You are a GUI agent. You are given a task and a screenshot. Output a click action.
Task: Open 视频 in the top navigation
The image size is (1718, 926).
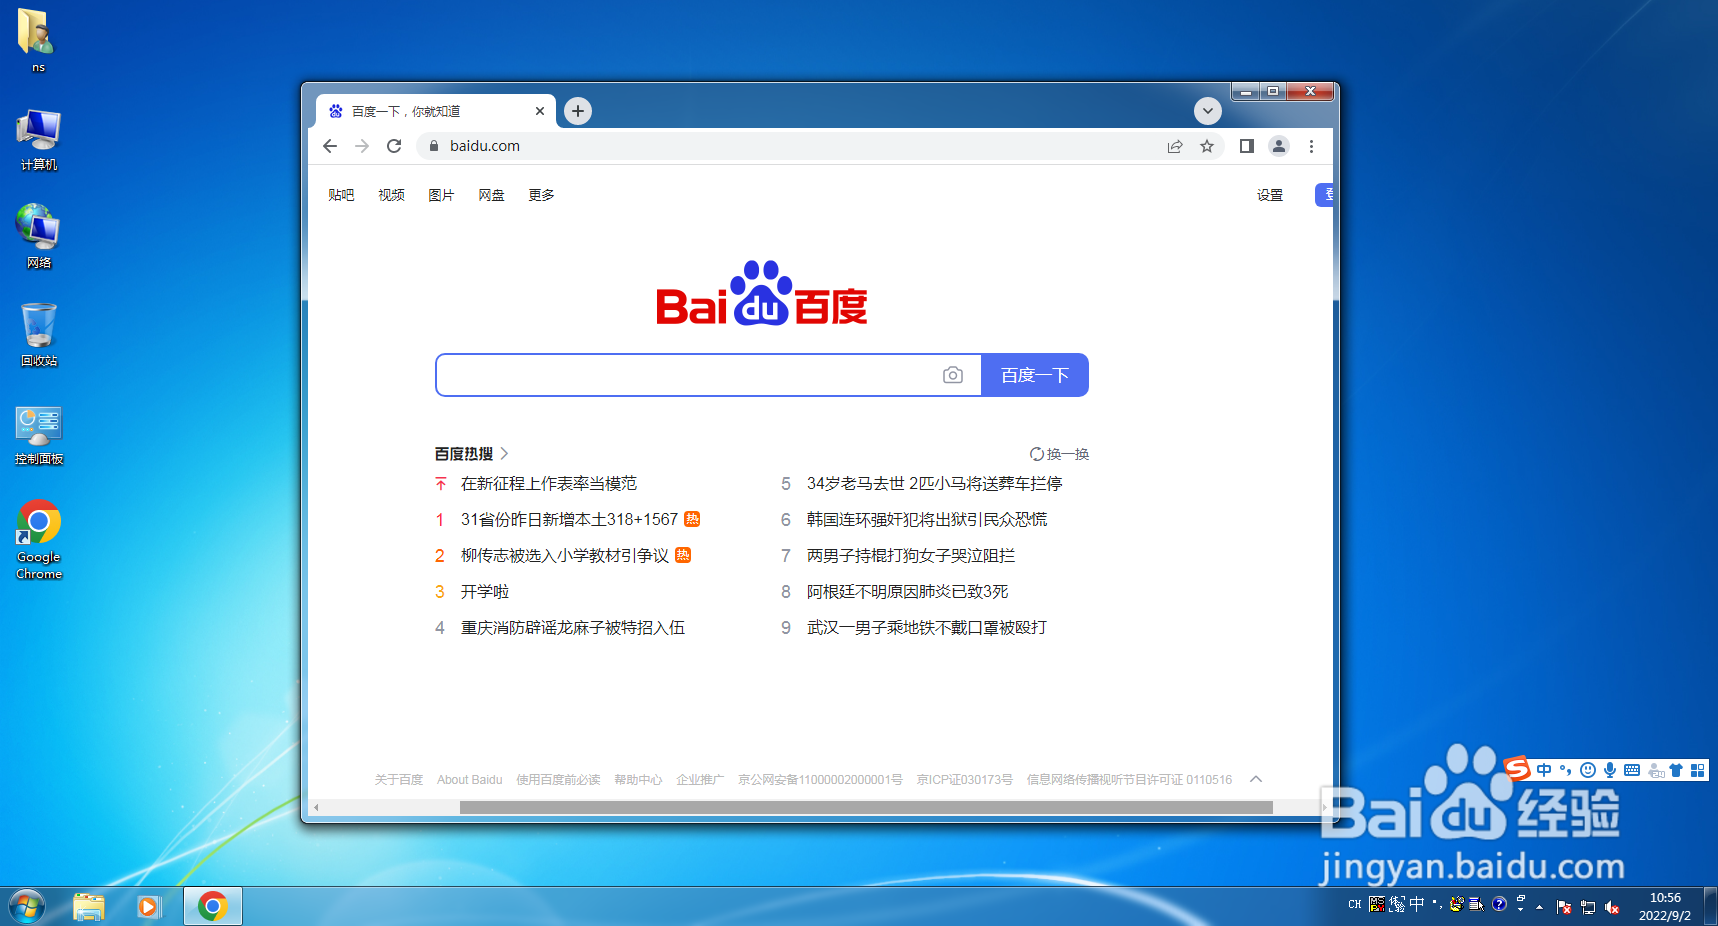click(x=391, y=195)
